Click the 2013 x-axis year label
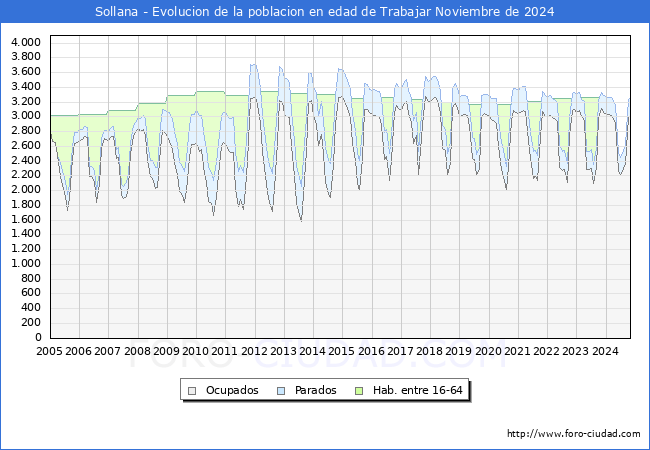650x450 pixels. point(283,351)
